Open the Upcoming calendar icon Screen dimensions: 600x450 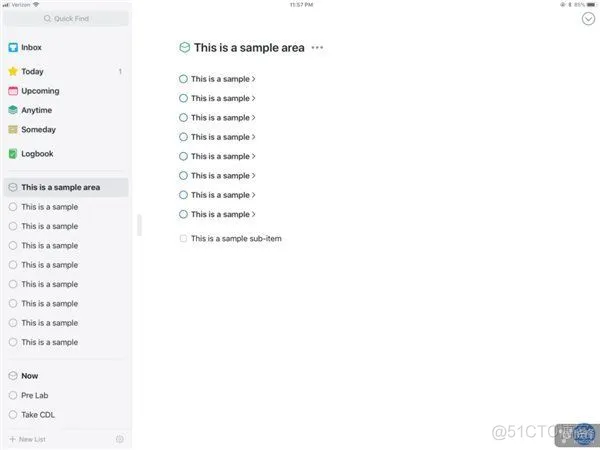13,91
